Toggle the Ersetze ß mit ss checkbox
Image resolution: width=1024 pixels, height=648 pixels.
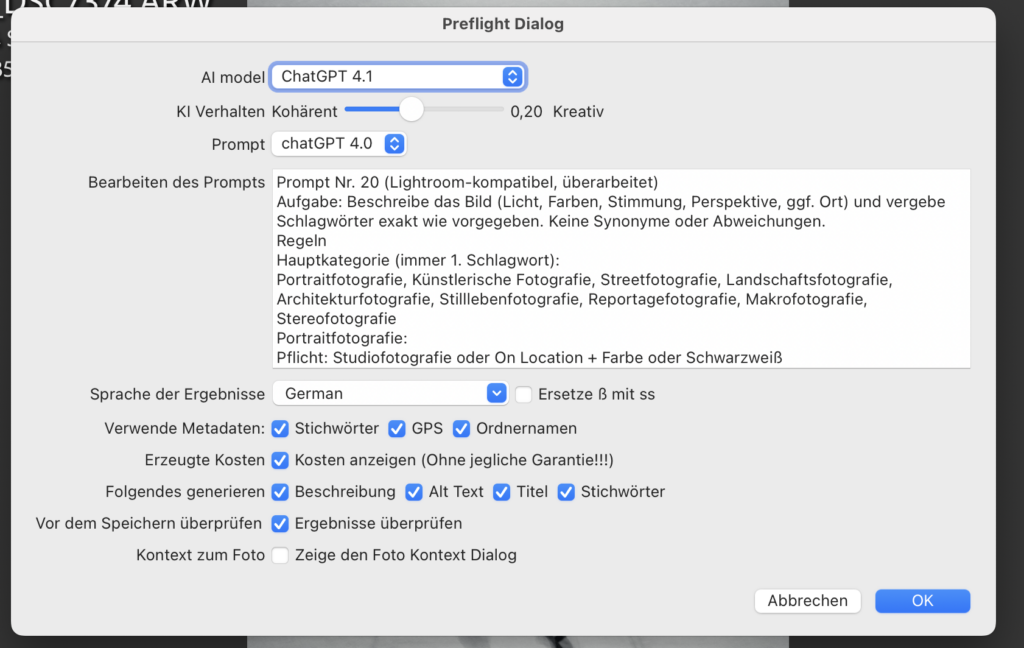pyautogui.click(x=524, y=395)
